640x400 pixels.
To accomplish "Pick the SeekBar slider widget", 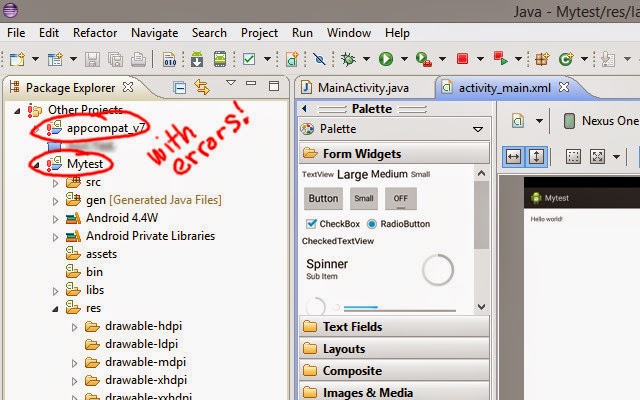I will [x=400, y=309].
